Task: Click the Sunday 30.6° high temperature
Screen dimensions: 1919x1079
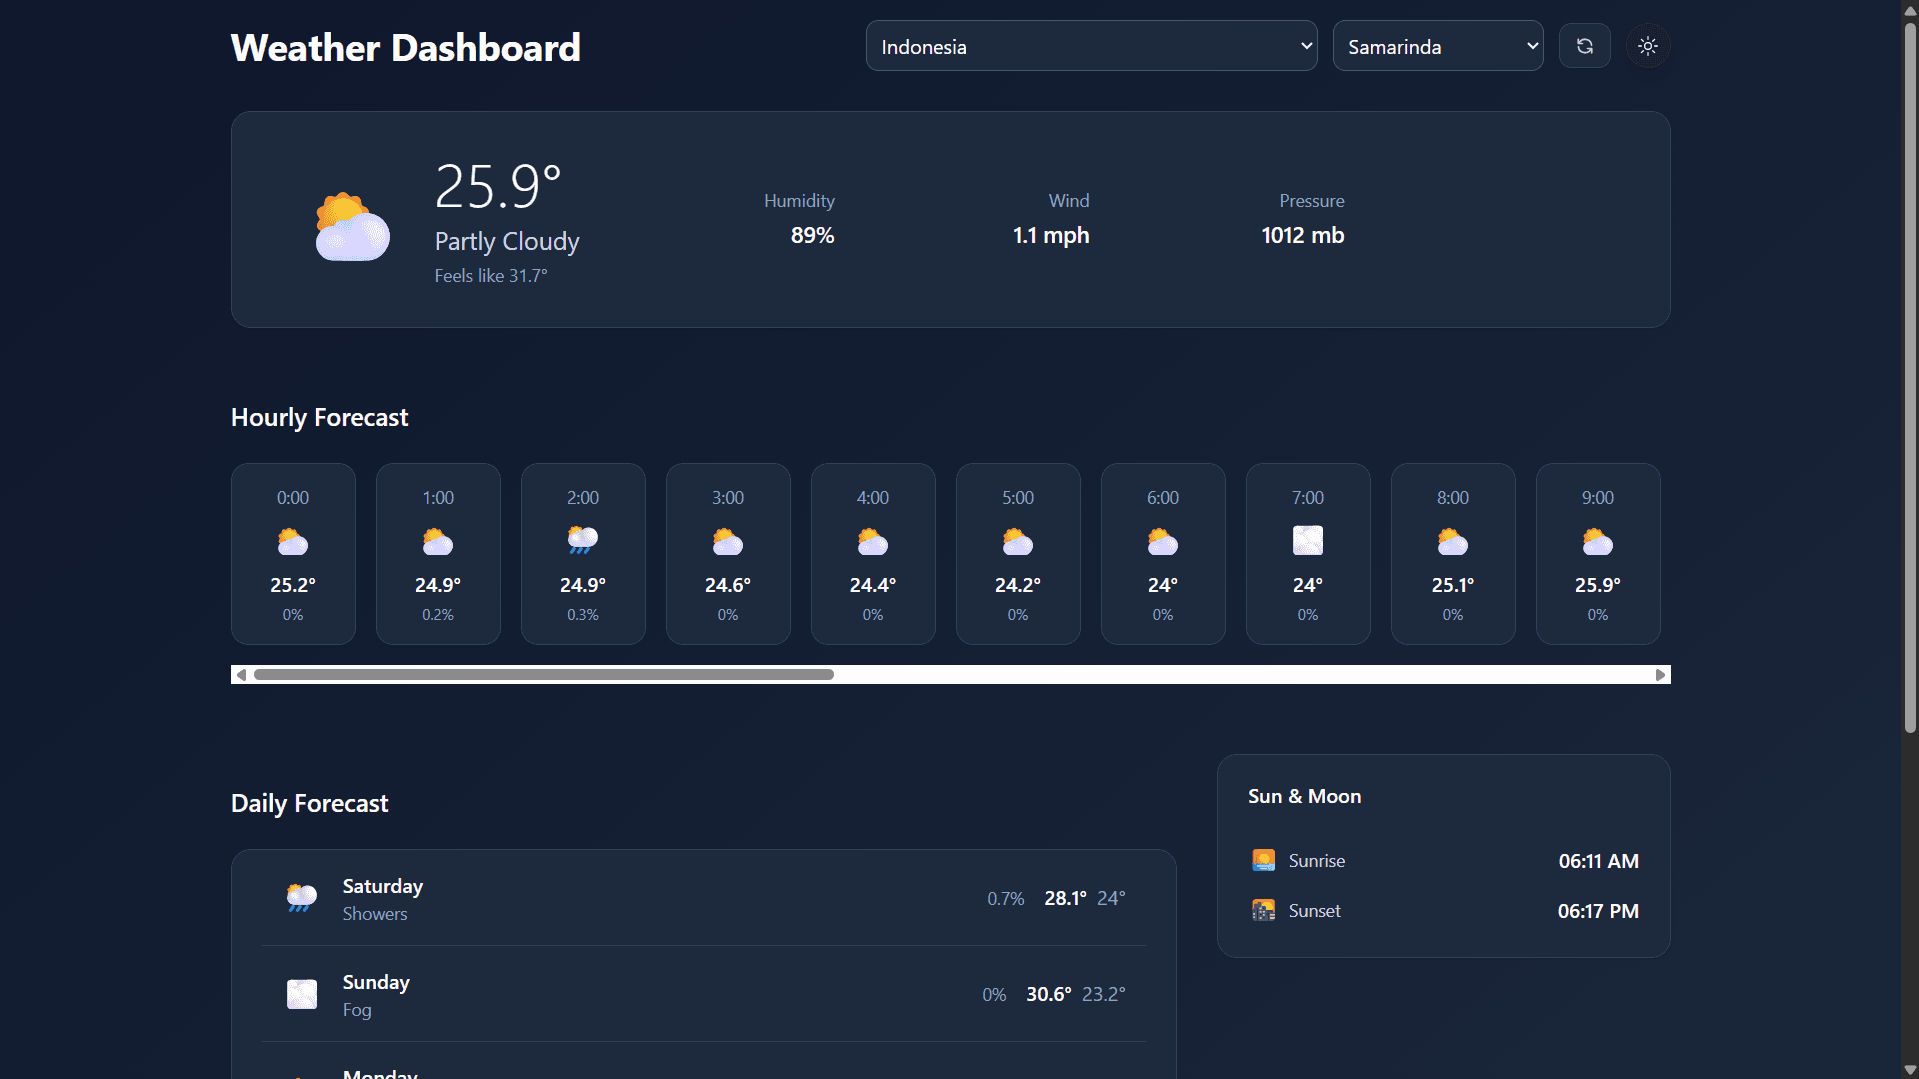Action: 1049,994
